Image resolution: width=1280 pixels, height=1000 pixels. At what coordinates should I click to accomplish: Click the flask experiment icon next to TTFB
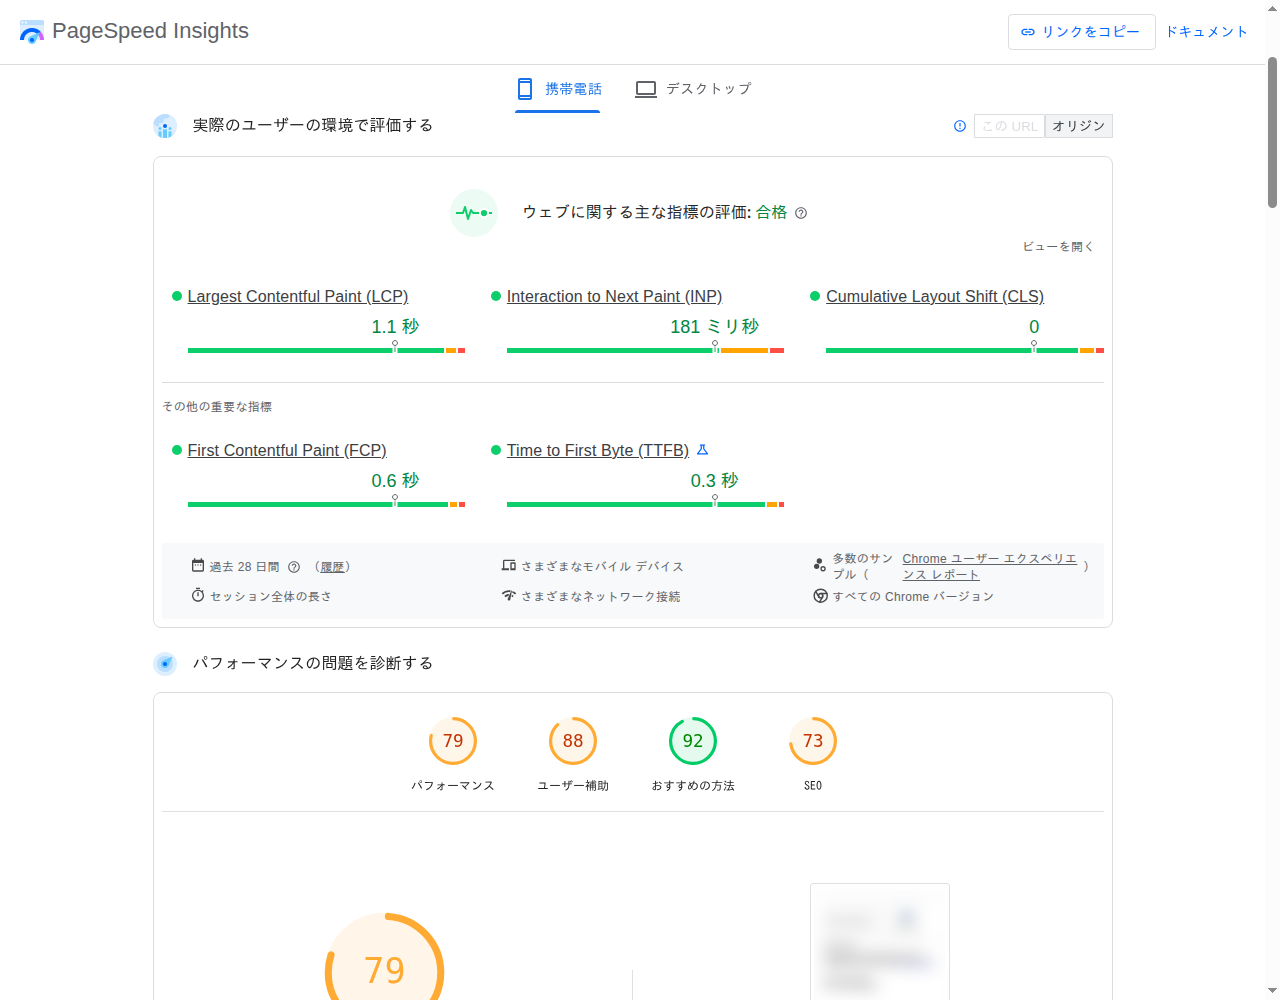point(702,449)
